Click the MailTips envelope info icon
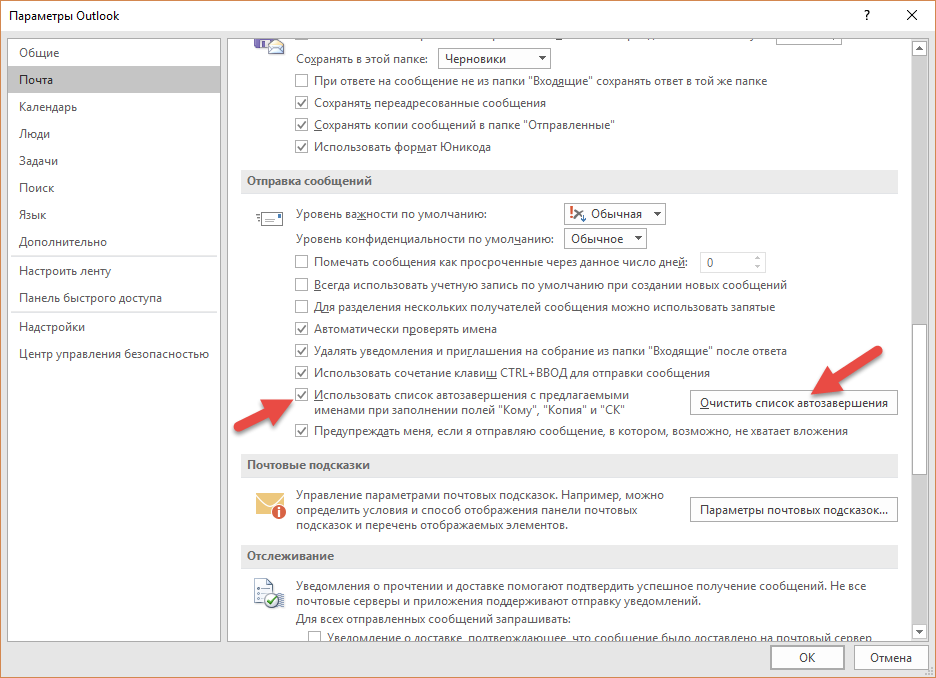This screenshot has height=678, width=936. [x=270, y=505]
